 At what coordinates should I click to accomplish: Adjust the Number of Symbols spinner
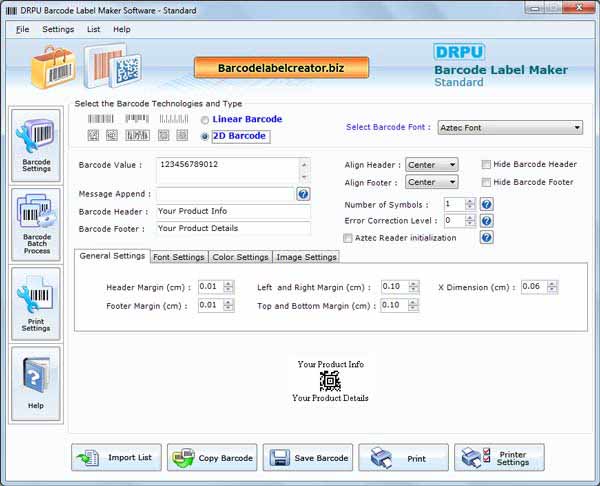pyautogui.click(x=470, y=204)
